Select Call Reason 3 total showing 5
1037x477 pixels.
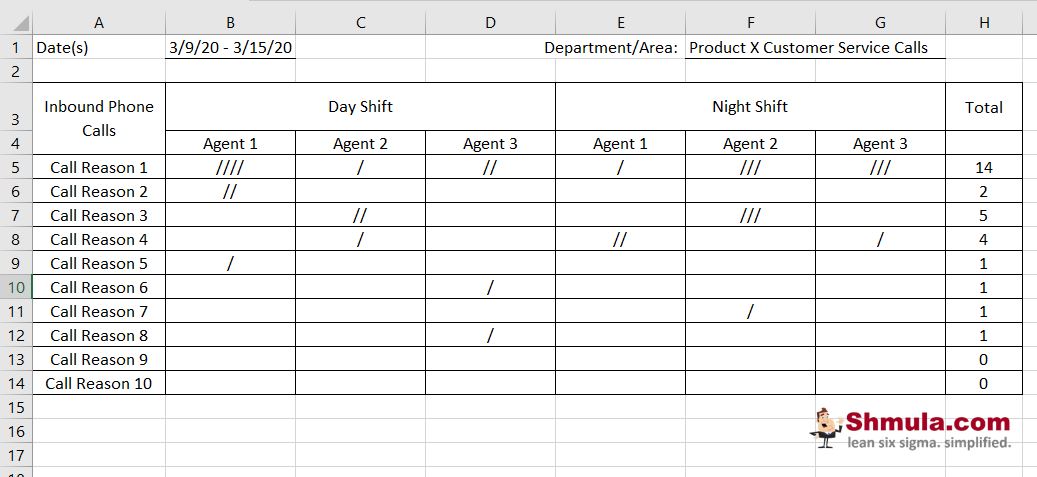[x=984, y=215]
